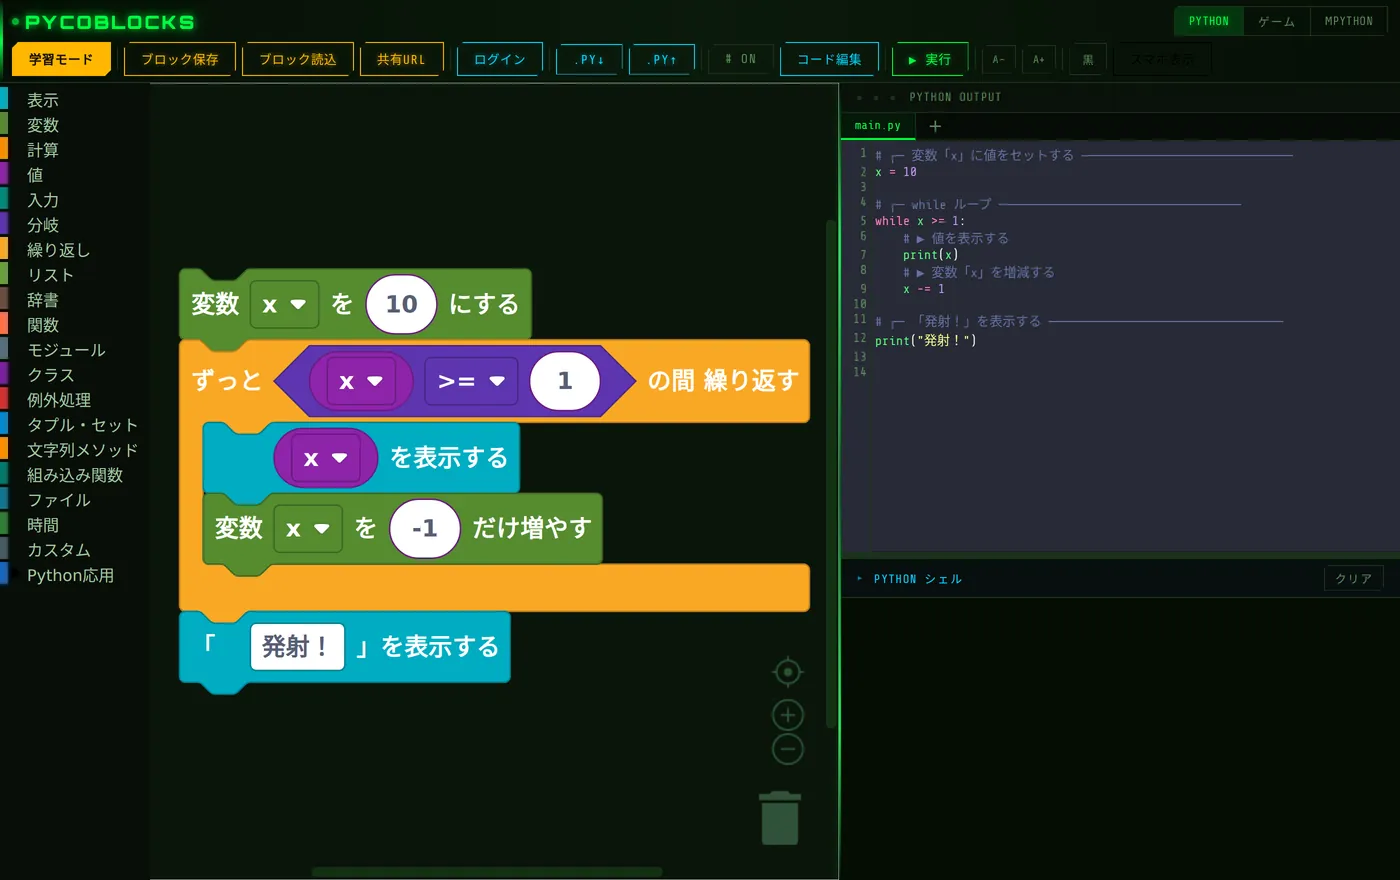Click ブロック読込 to load blocks
Viewport: 1400px width, 880px height.
(x=298, y=59)
